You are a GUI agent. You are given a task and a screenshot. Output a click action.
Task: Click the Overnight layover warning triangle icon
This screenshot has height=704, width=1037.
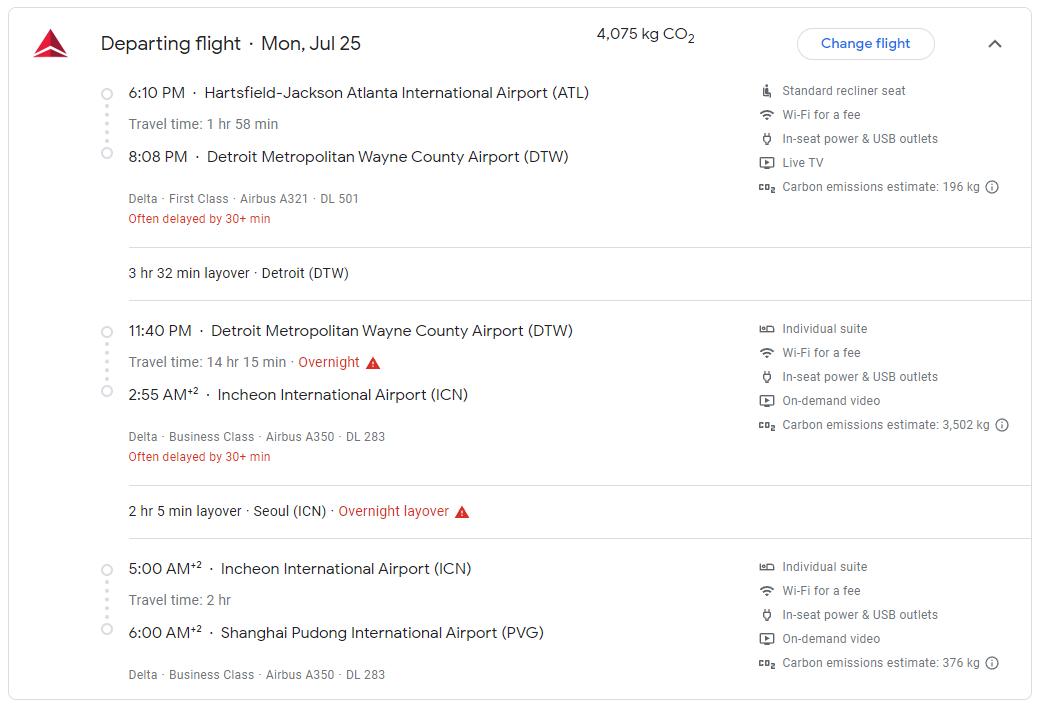pyautogui.click(x=462, y=512)
